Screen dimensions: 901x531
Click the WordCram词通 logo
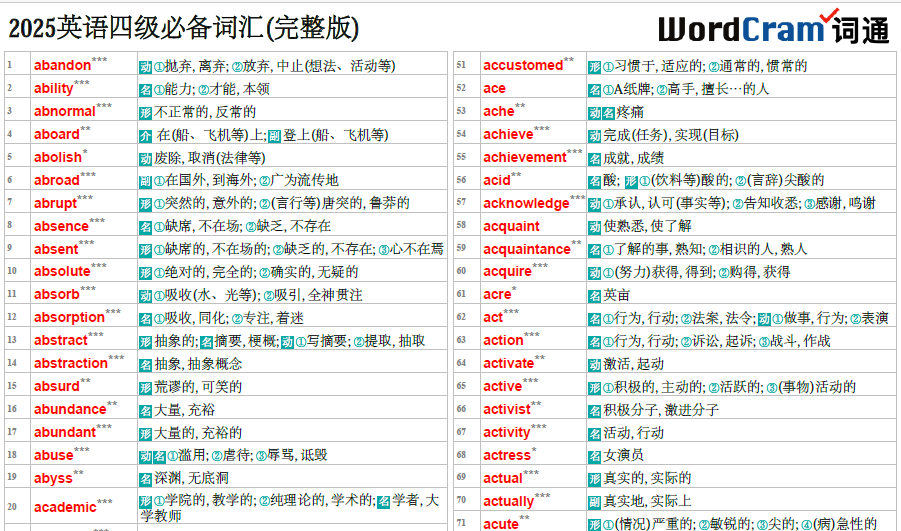(773, 27)
